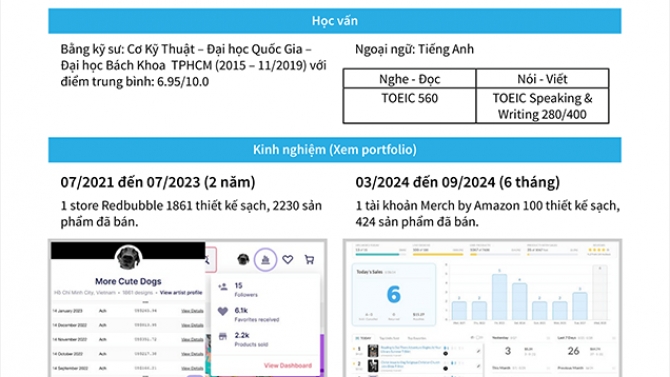Click the blue bar labeled 4

pos(519,301)
